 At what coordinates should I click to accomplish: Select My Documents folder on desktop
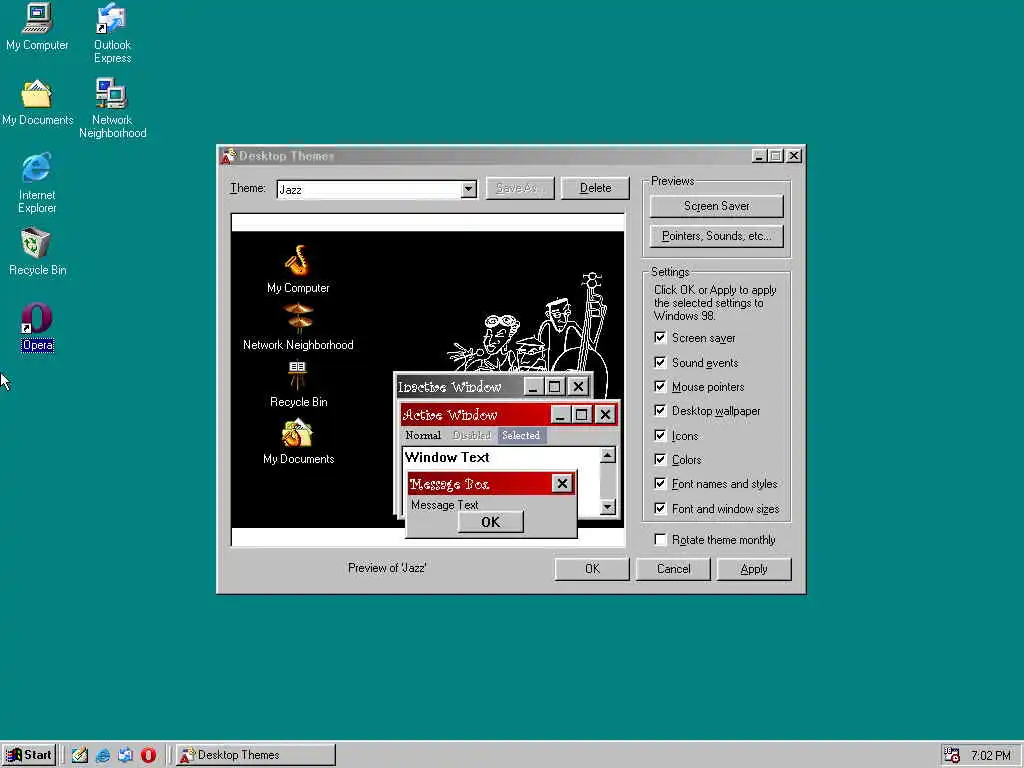37,103
